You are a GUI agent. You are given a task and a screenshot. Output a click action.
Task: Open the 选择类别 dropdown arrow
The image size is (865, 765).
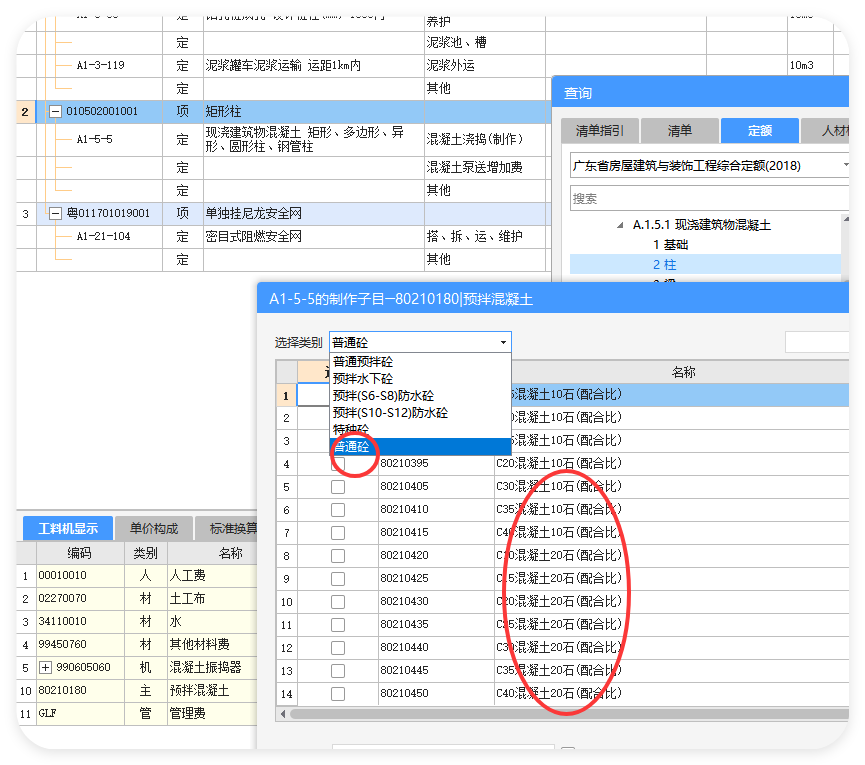tap(503, 343)
